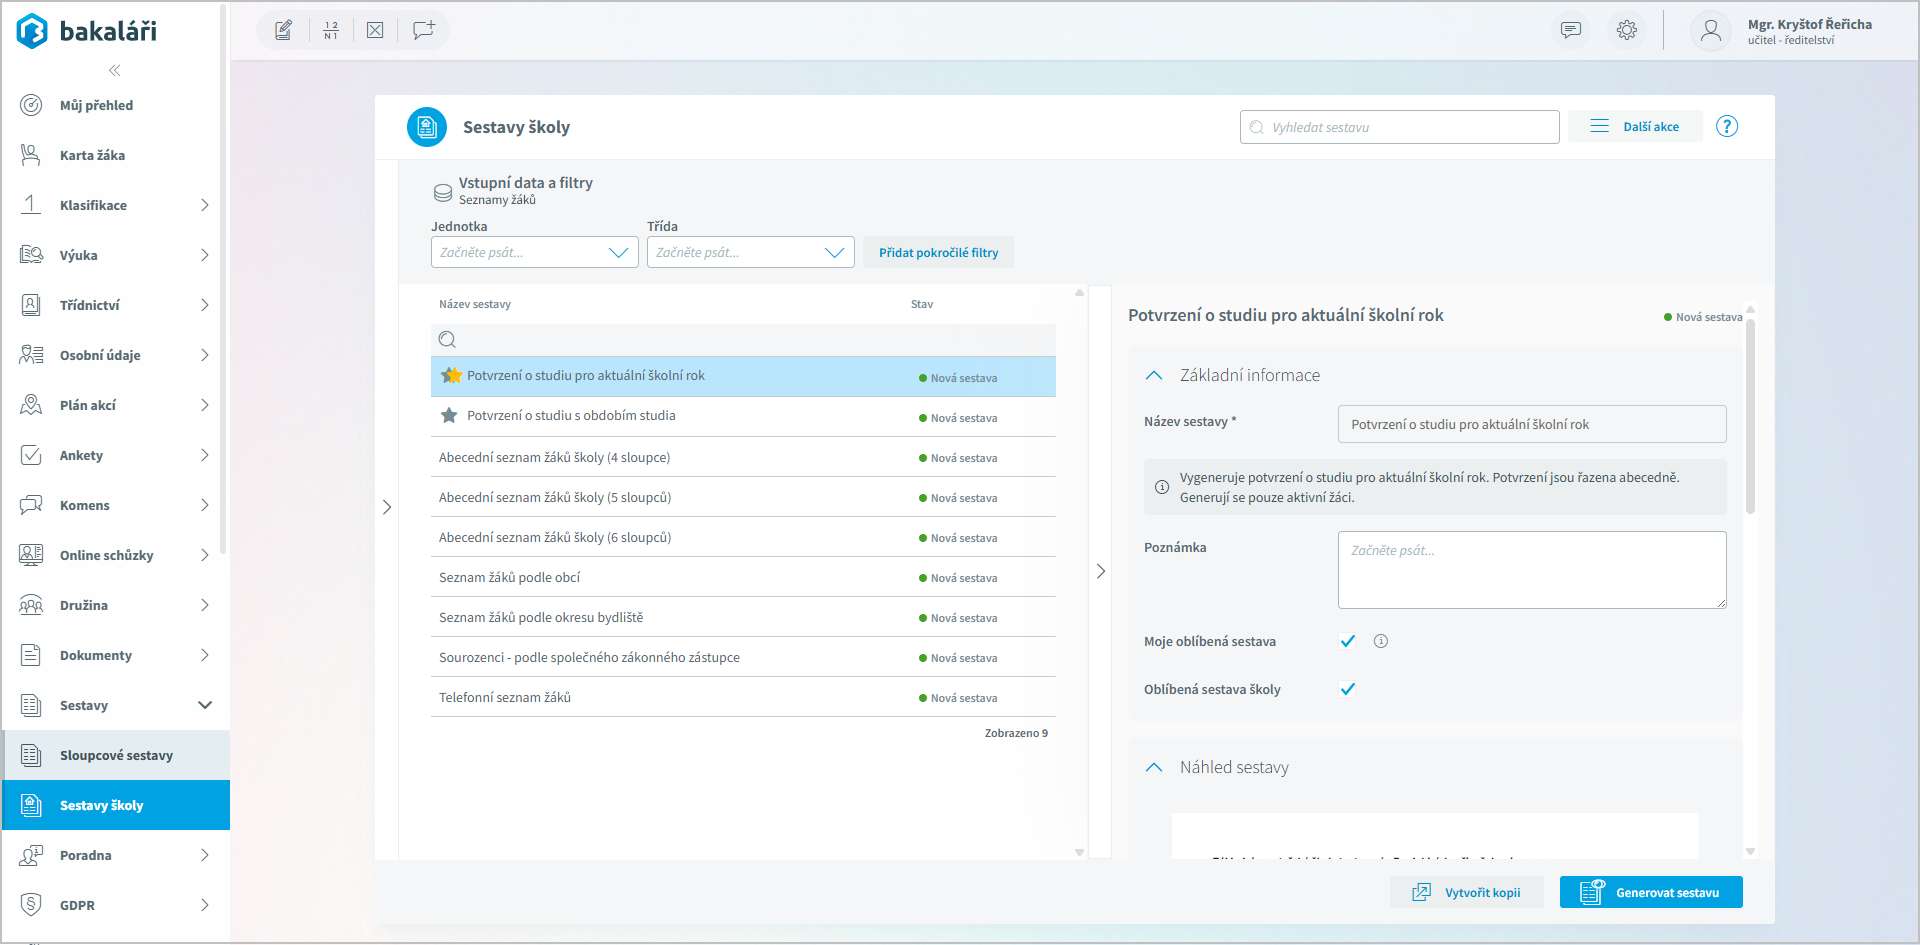Click info icon beside Moje oblíbená sestava
Screen dimensions: 1920x945
[x=1381, y=641]
